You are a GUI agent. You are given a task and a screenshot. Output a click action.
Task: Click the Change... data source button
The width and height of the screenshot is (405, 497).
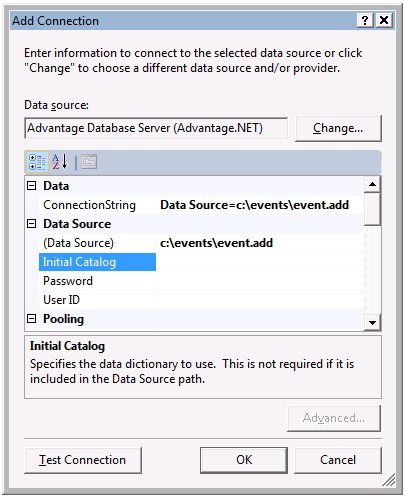(x=338, y=128)
